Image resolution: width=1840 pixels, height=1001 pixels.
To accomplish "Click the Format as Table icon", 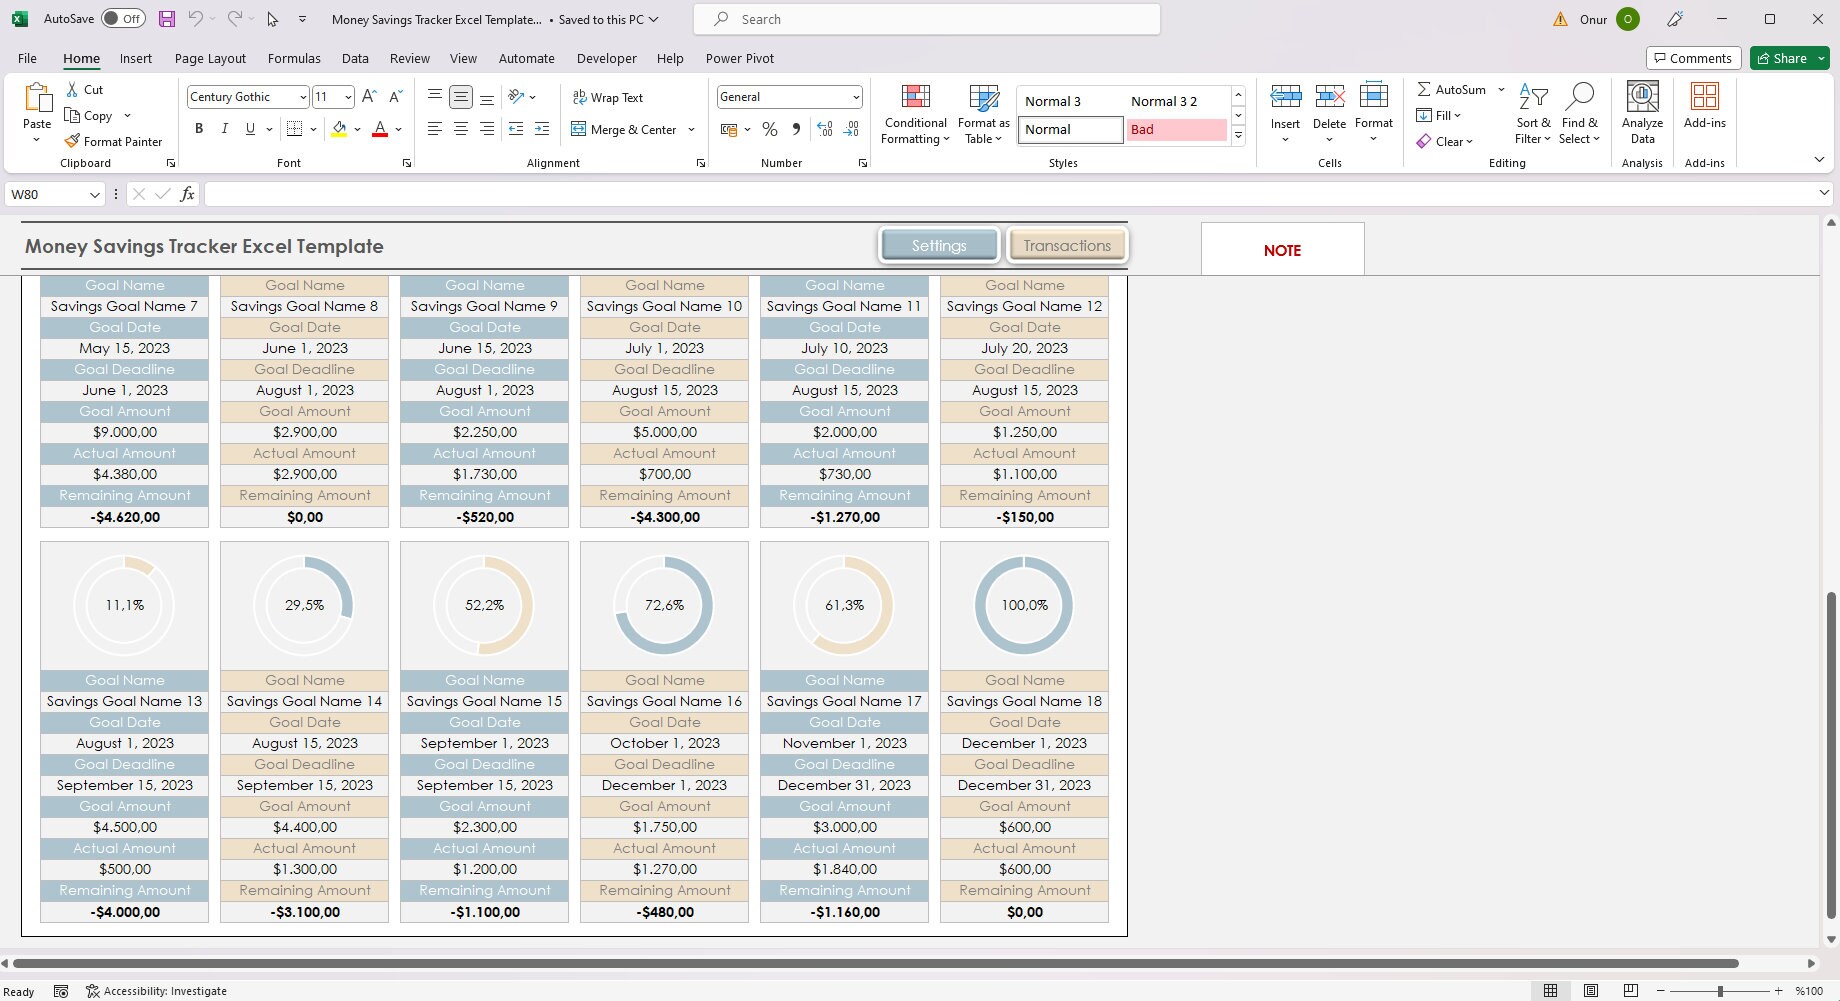I will click(982, 96).
